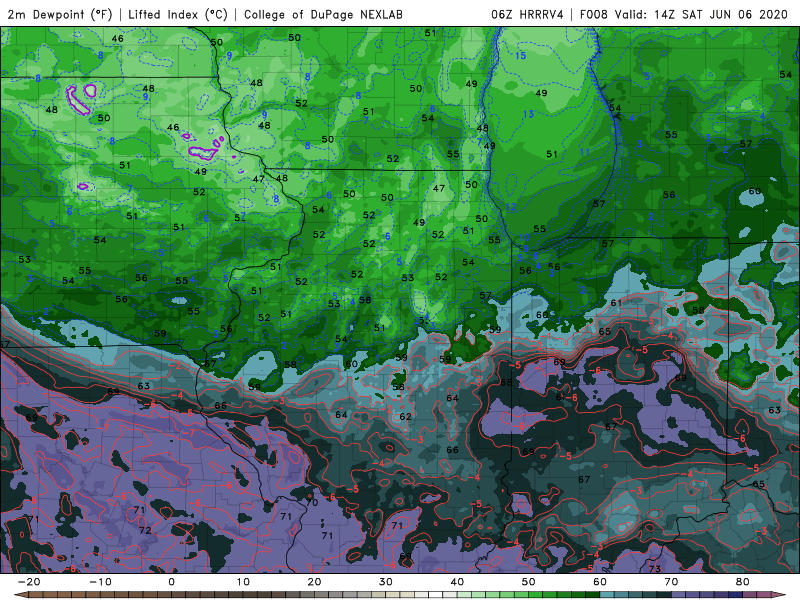Click the blue lifted index value 13
Viewport: 800px width, 600px height.
(x=528, y=114)
